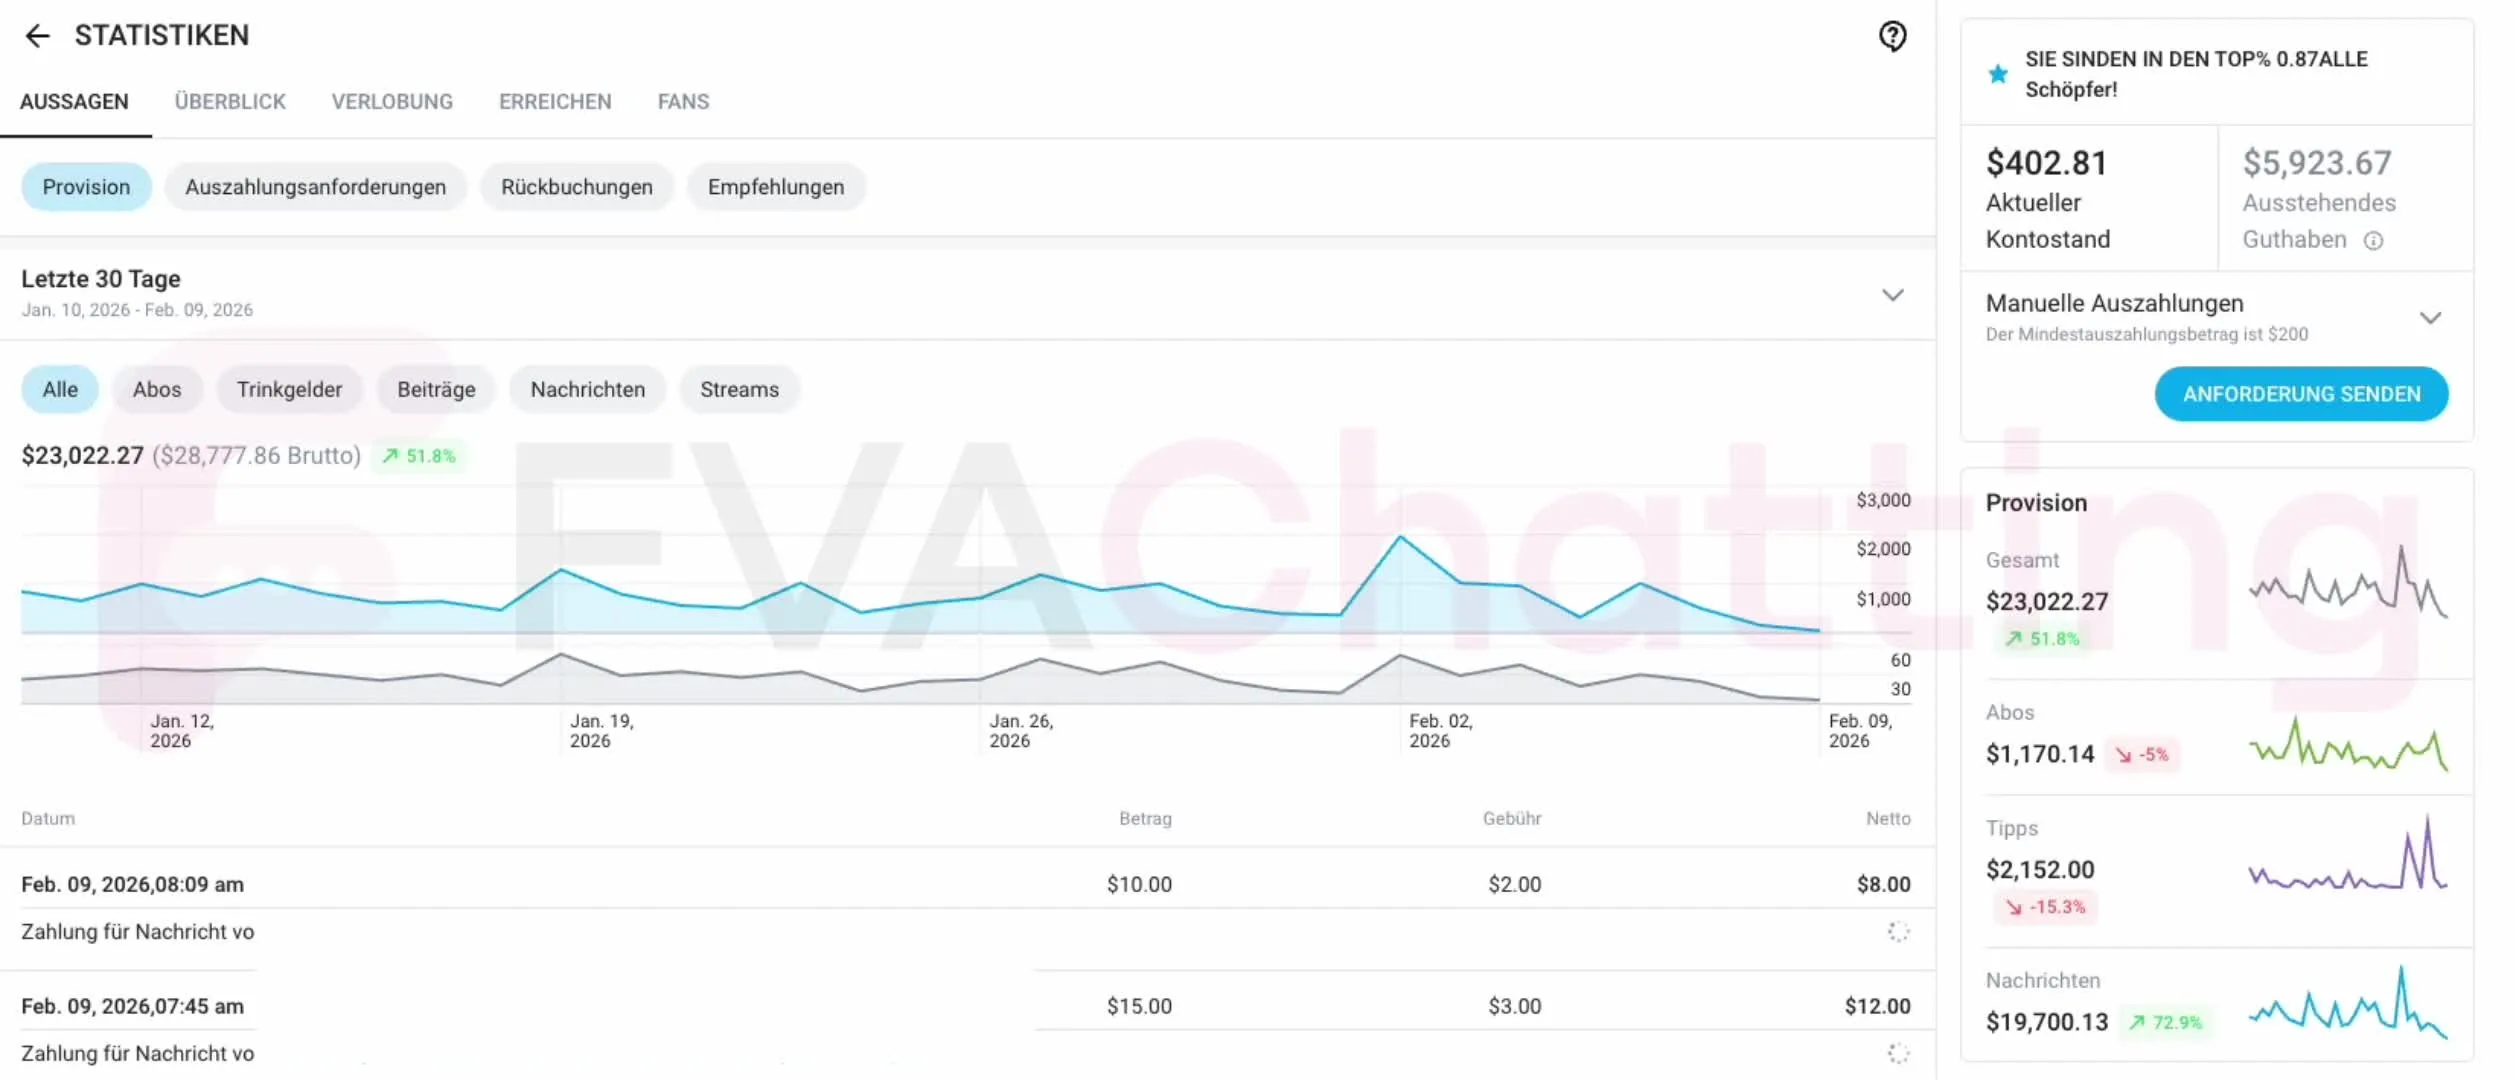The image size is (2516, 1080).
Task: Open the FANS tab
Action: point(683,102)
